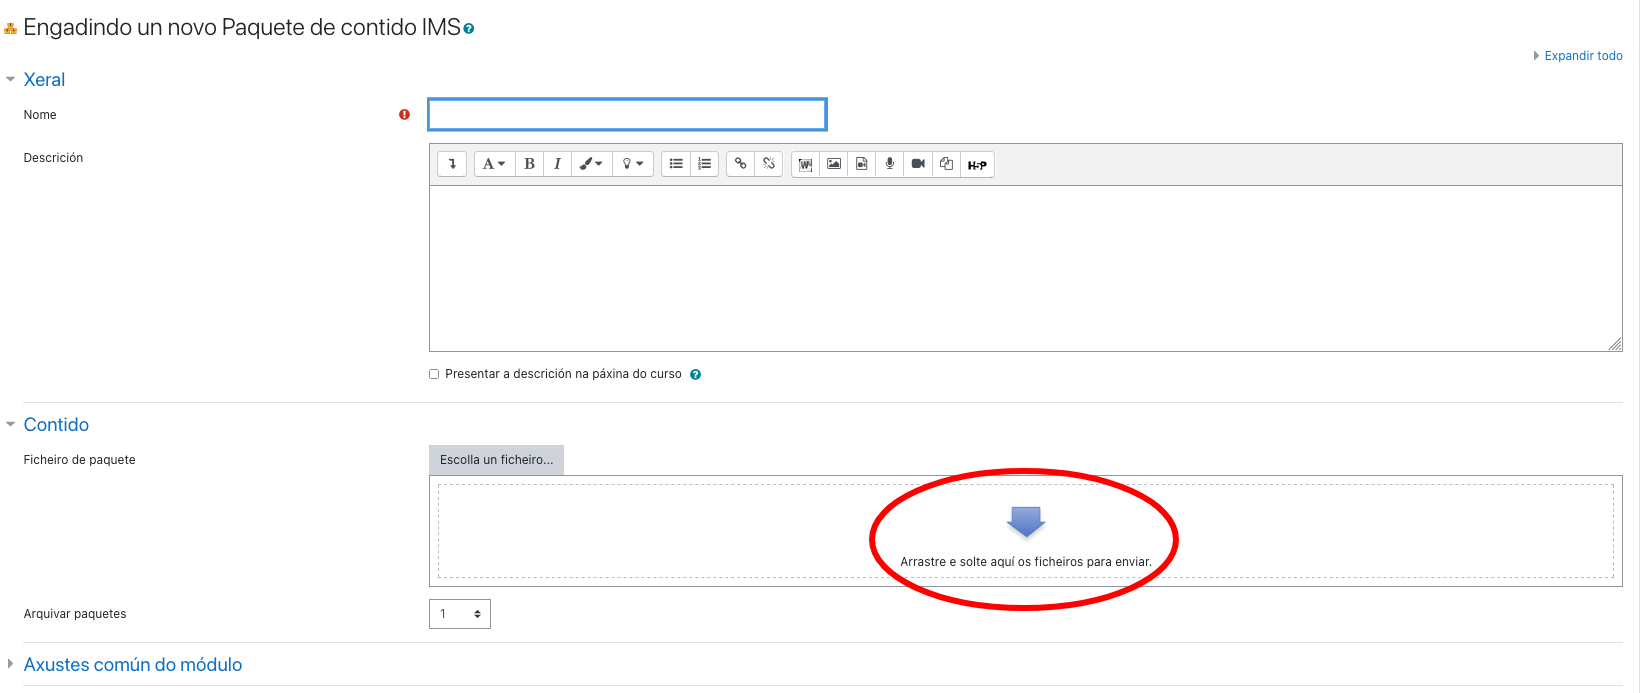
Task: Open the paragraph styles dropdown
Action: pyautogui.click(x=494, y=164)
